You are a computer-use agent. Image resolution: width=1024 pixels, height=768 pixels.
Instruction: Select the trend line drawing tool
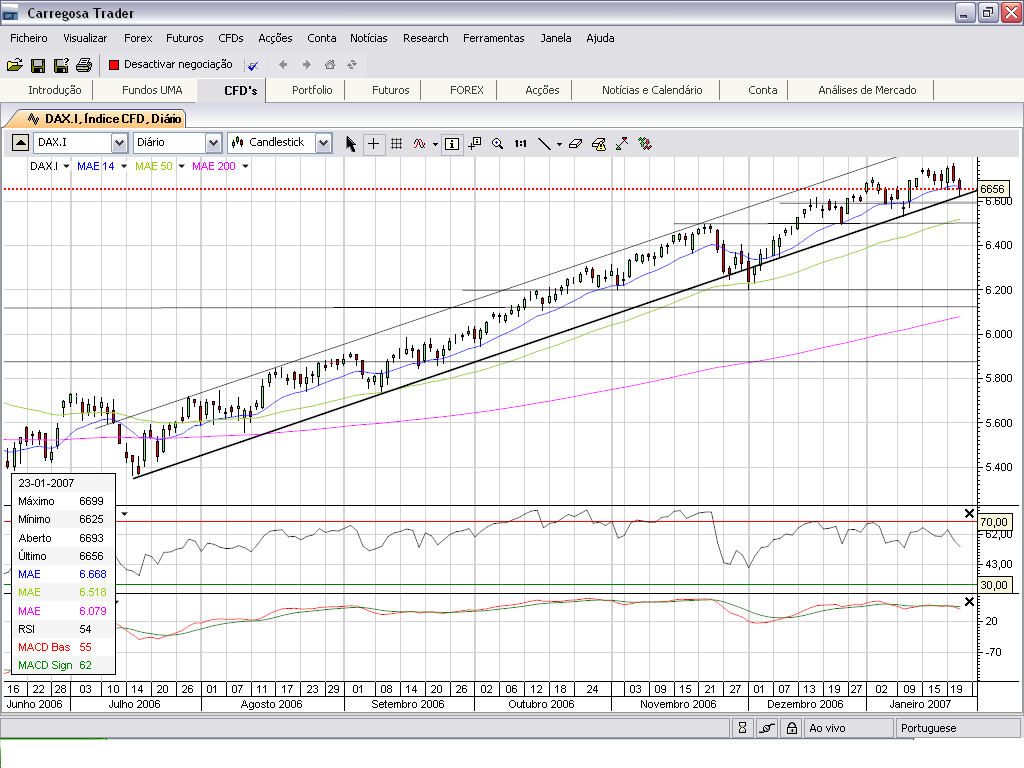pyautogui.click(x=543, y=144)
